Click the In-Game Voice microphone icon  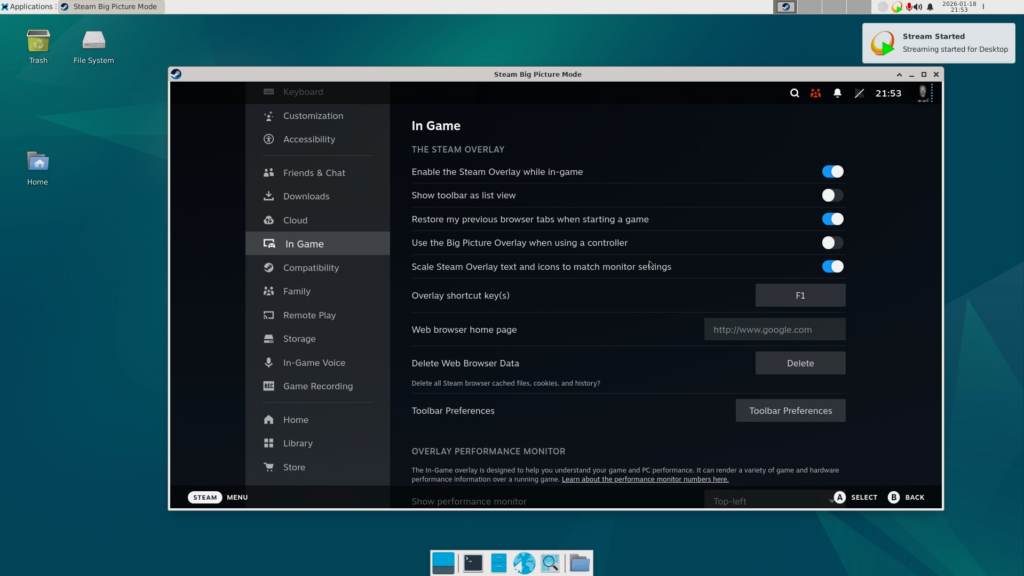point(268,362)
